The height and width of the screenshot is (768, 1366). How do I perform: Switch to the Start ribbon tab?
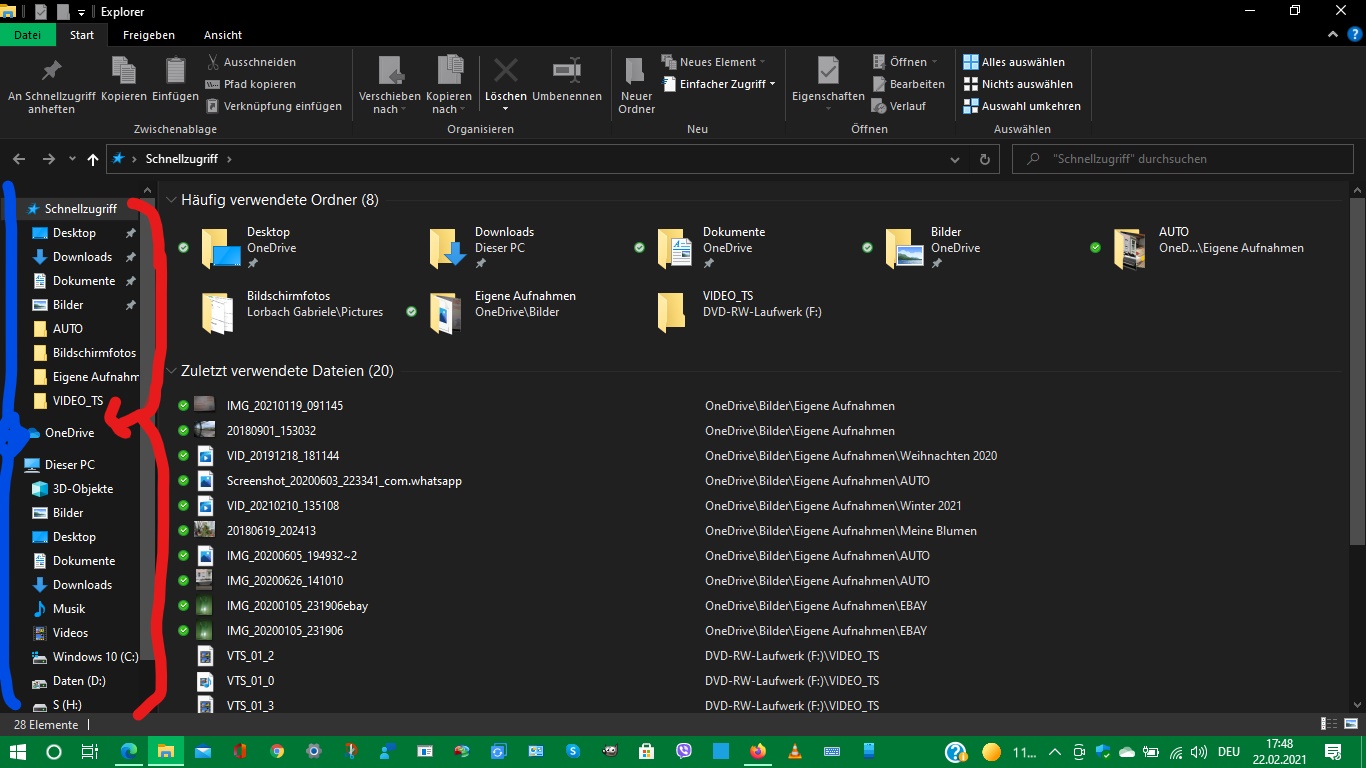coord(82,35)
